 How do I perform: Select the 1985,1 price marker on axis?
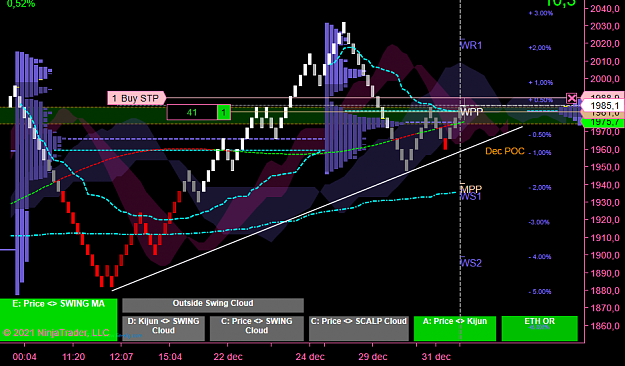[604, 106]
